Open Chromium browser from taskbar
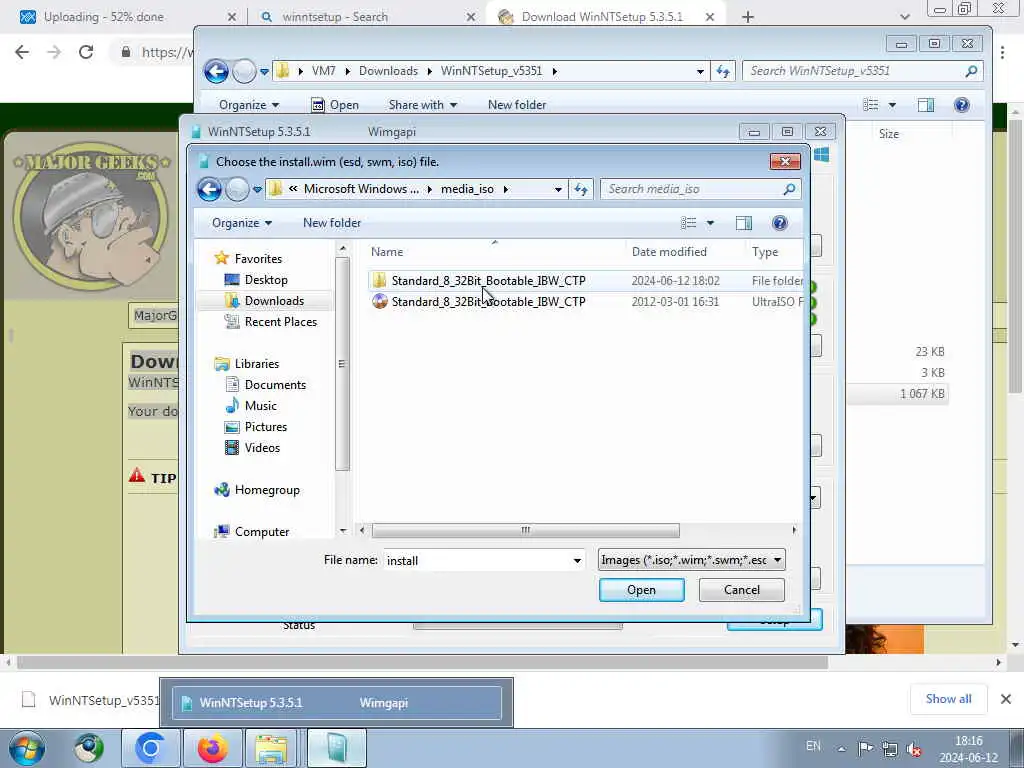Screen dimensions: 1024x768 tap(150, 748)
